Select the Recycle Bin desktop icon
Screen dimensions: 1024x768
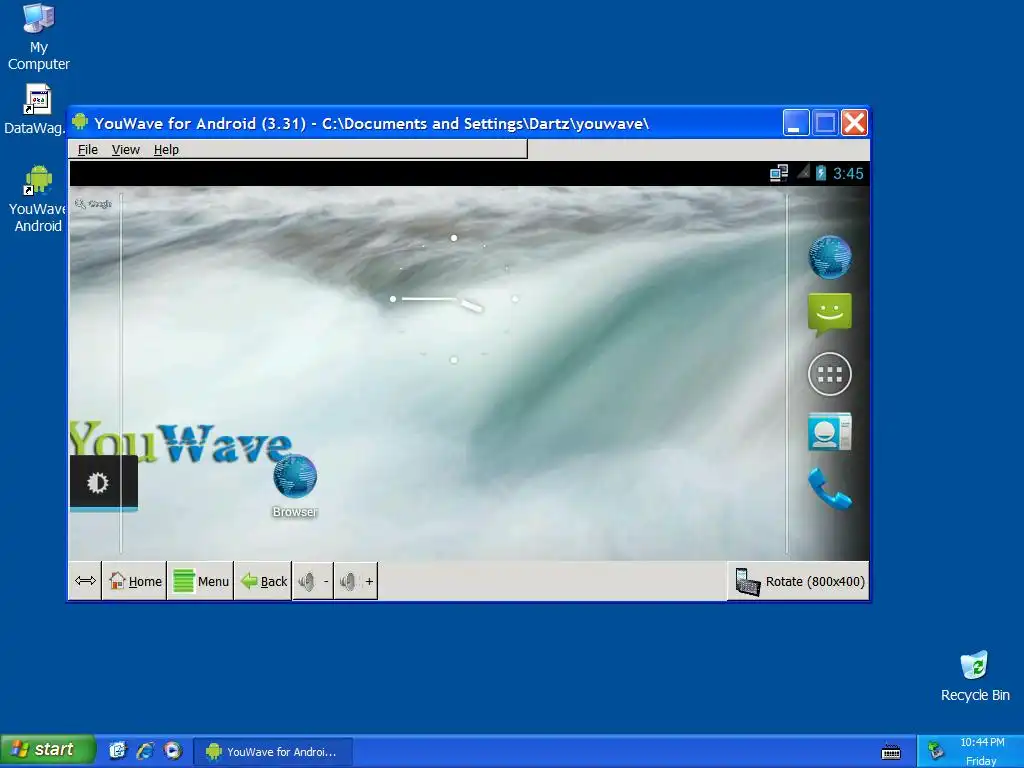click(x=975, y=676)
